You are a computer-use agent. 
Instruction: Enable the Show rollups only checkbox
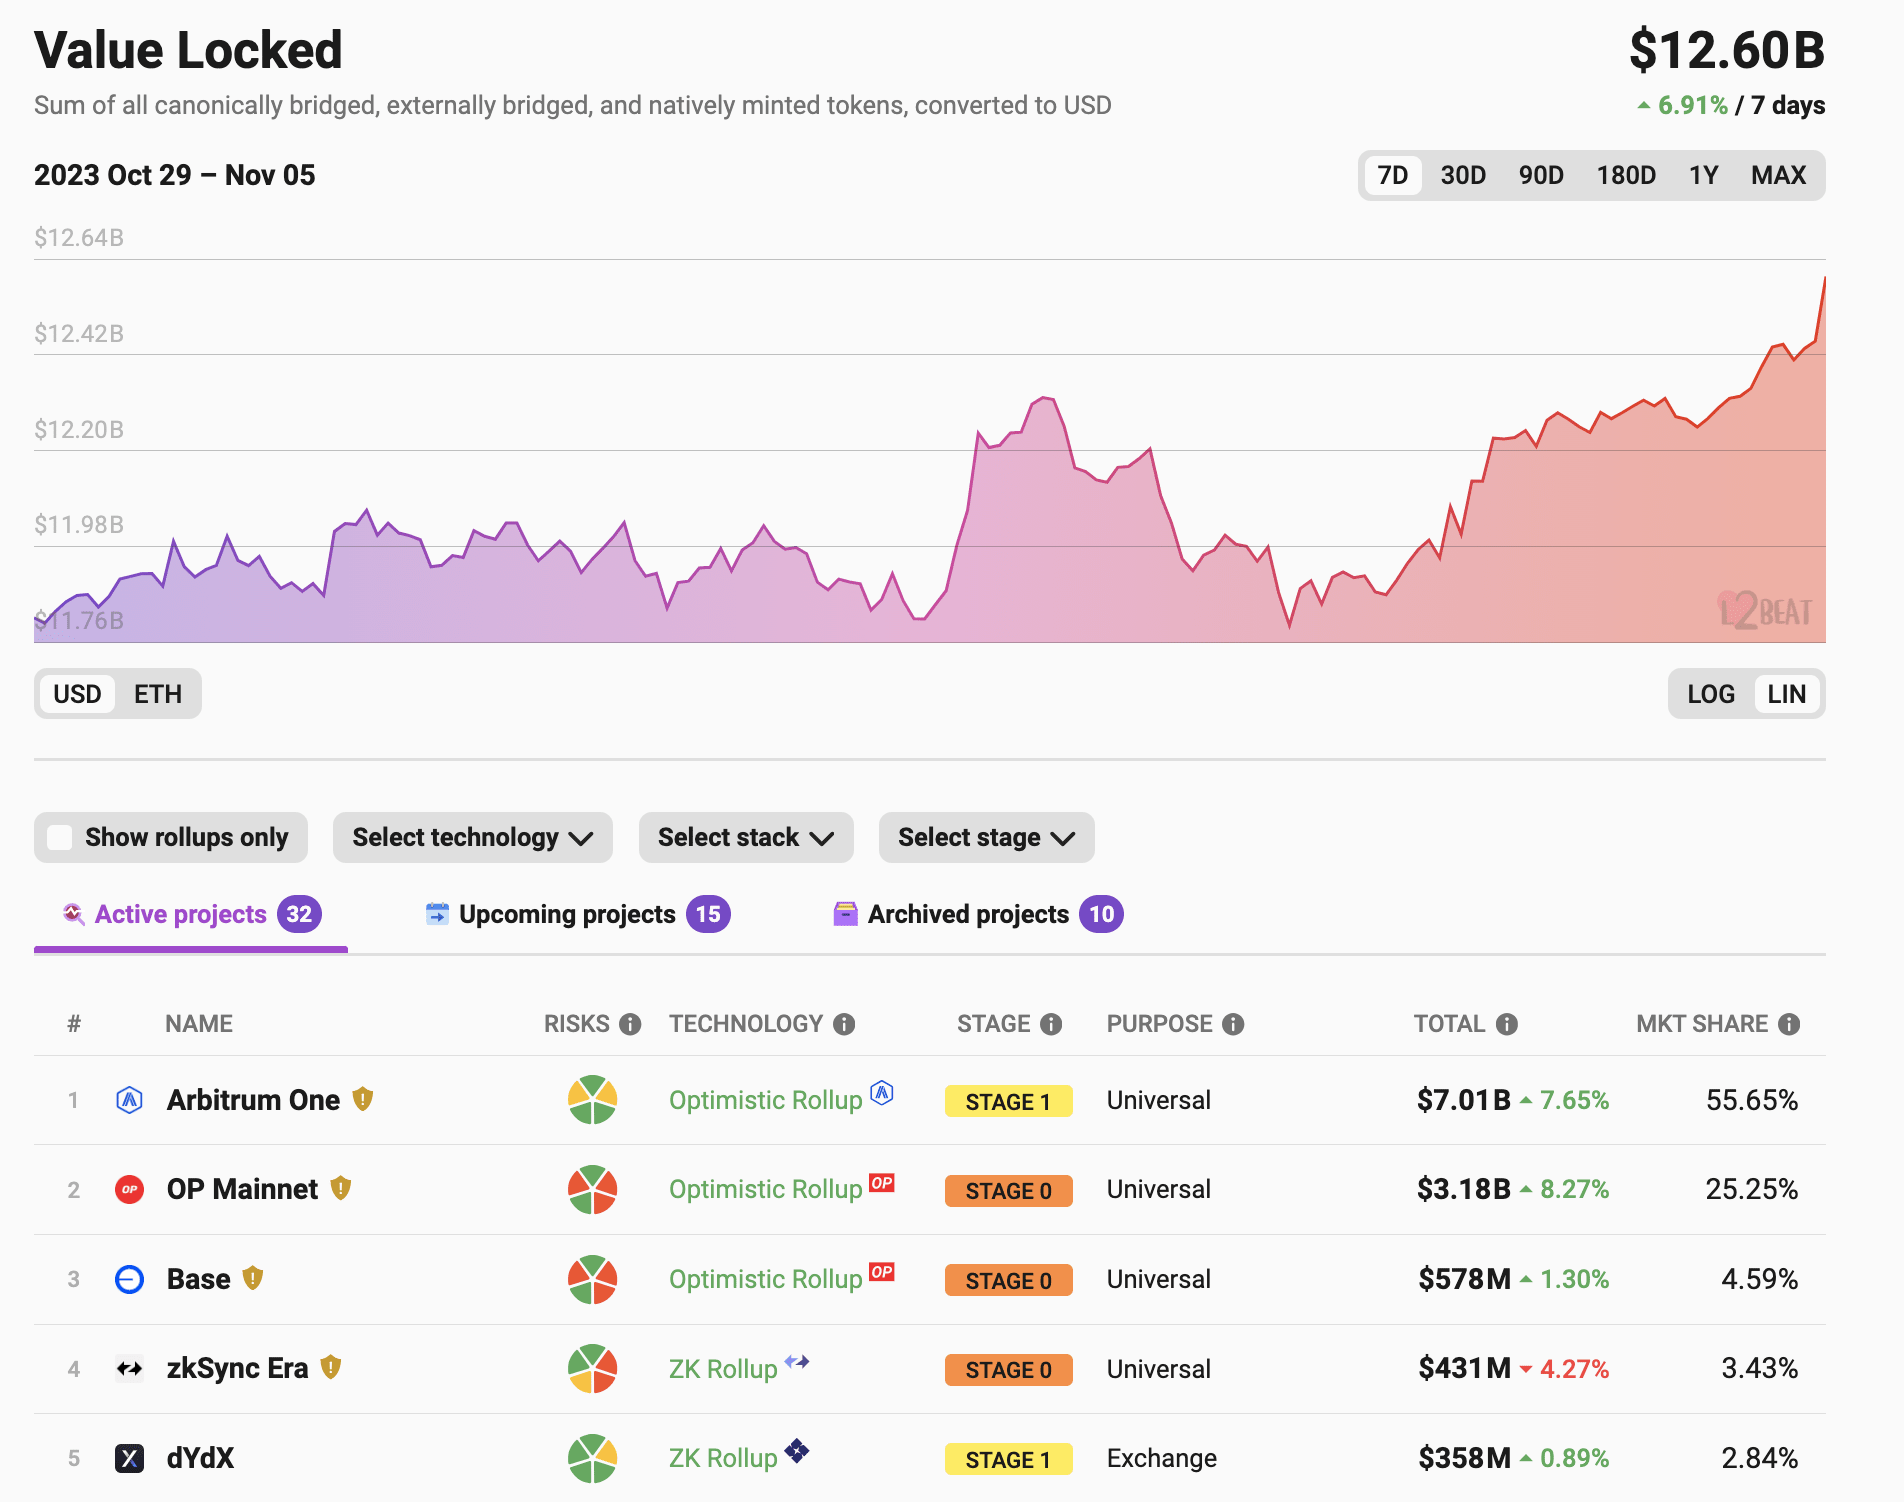60,837
